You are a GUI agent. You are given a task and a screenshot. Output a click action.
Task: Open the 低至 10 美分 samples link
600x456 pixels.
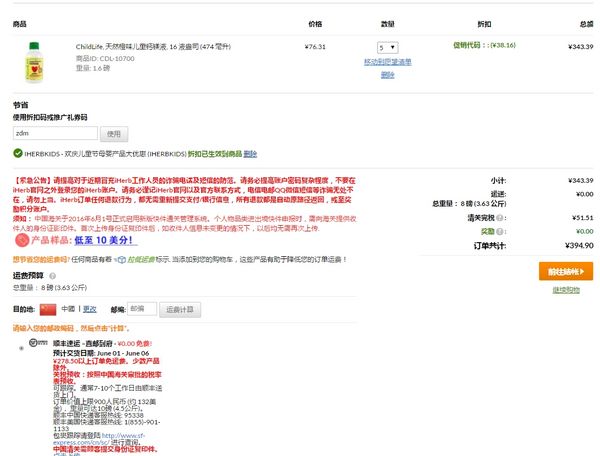click(103, 240)
